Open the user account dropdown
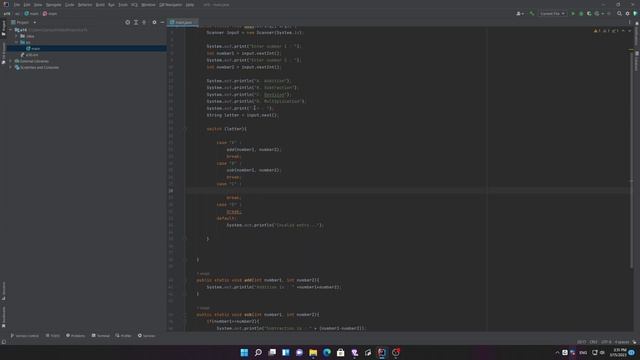Screen dimensions: 640x360 point(520,14)
